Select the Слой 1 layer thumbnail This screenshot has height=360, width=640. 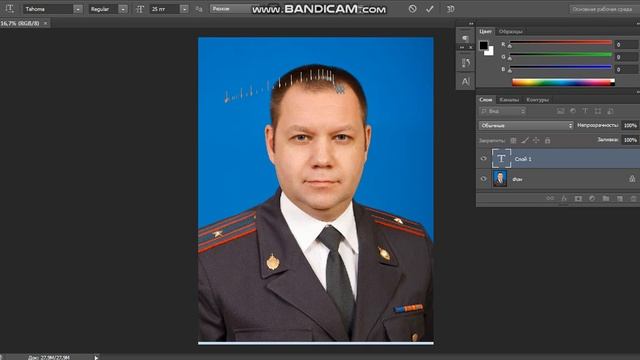[501, 159]
